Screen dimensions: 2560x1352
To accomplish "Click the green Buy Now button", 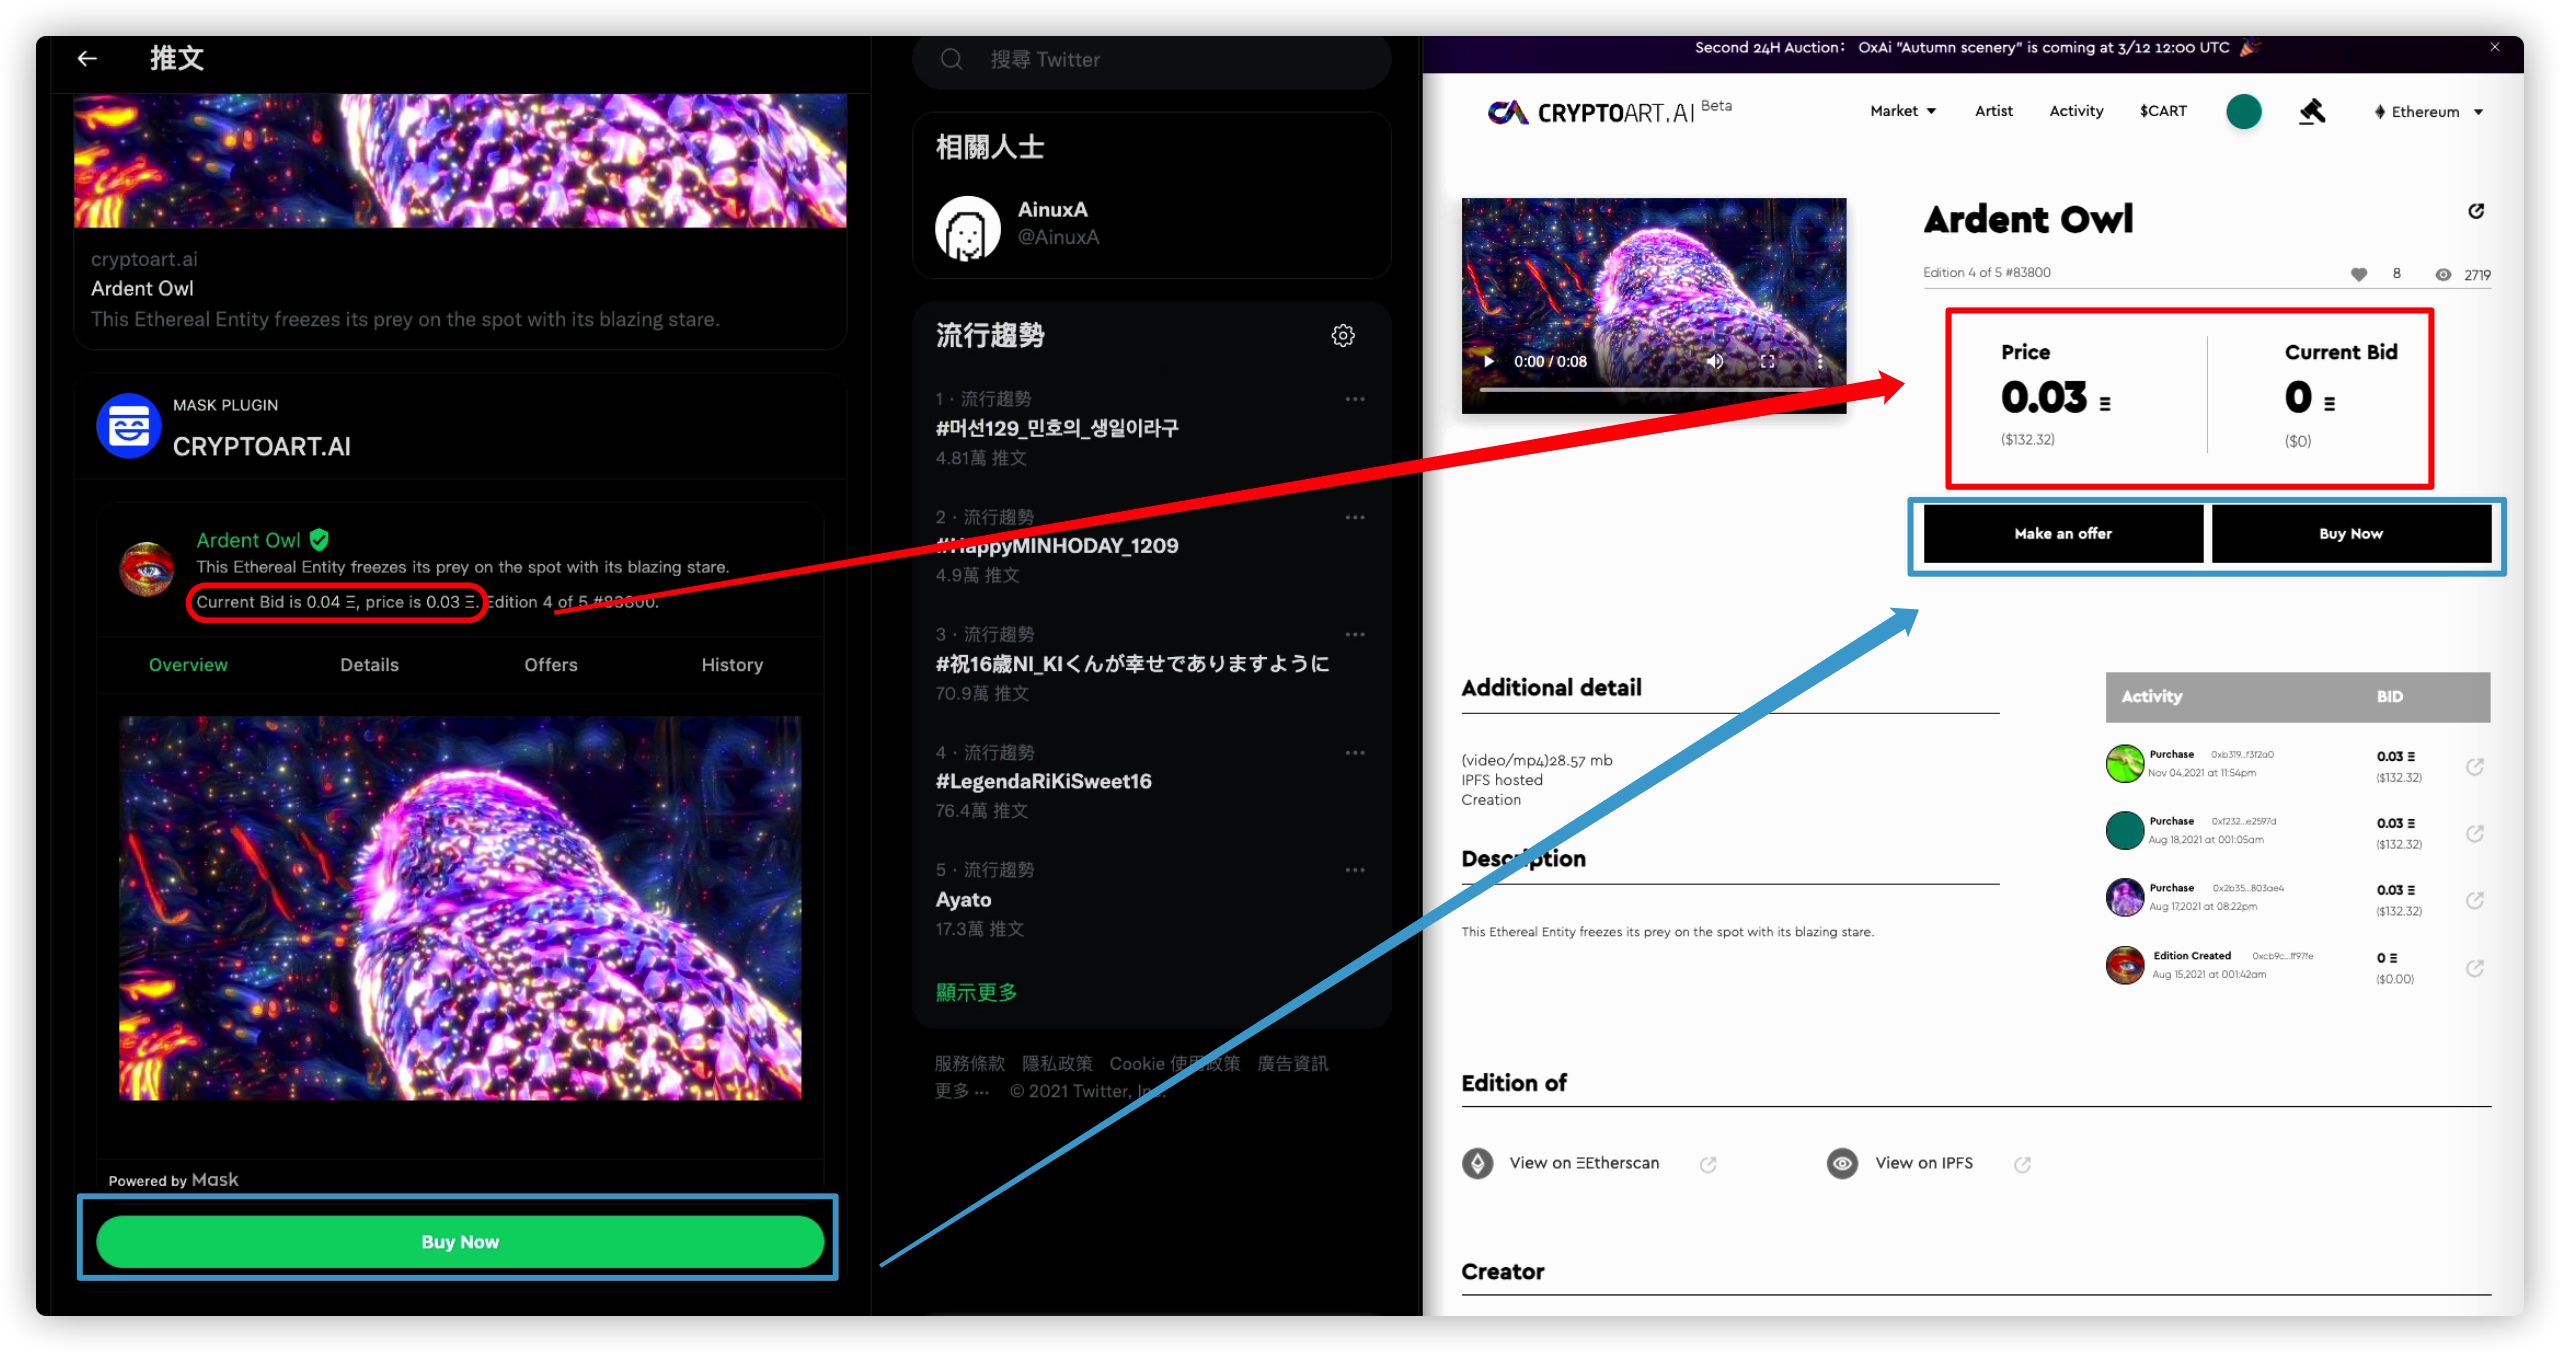I will (x=460, y=1241).
